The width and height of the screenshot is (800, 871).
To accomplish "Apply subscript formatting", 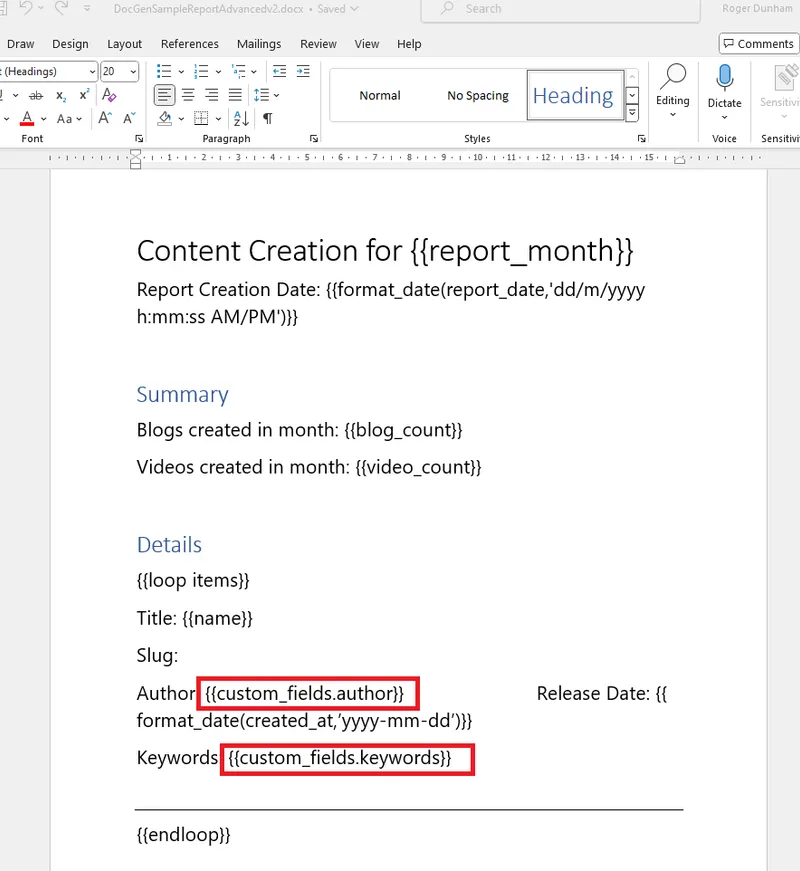I will pyautogui.click(x=61, y=95).
